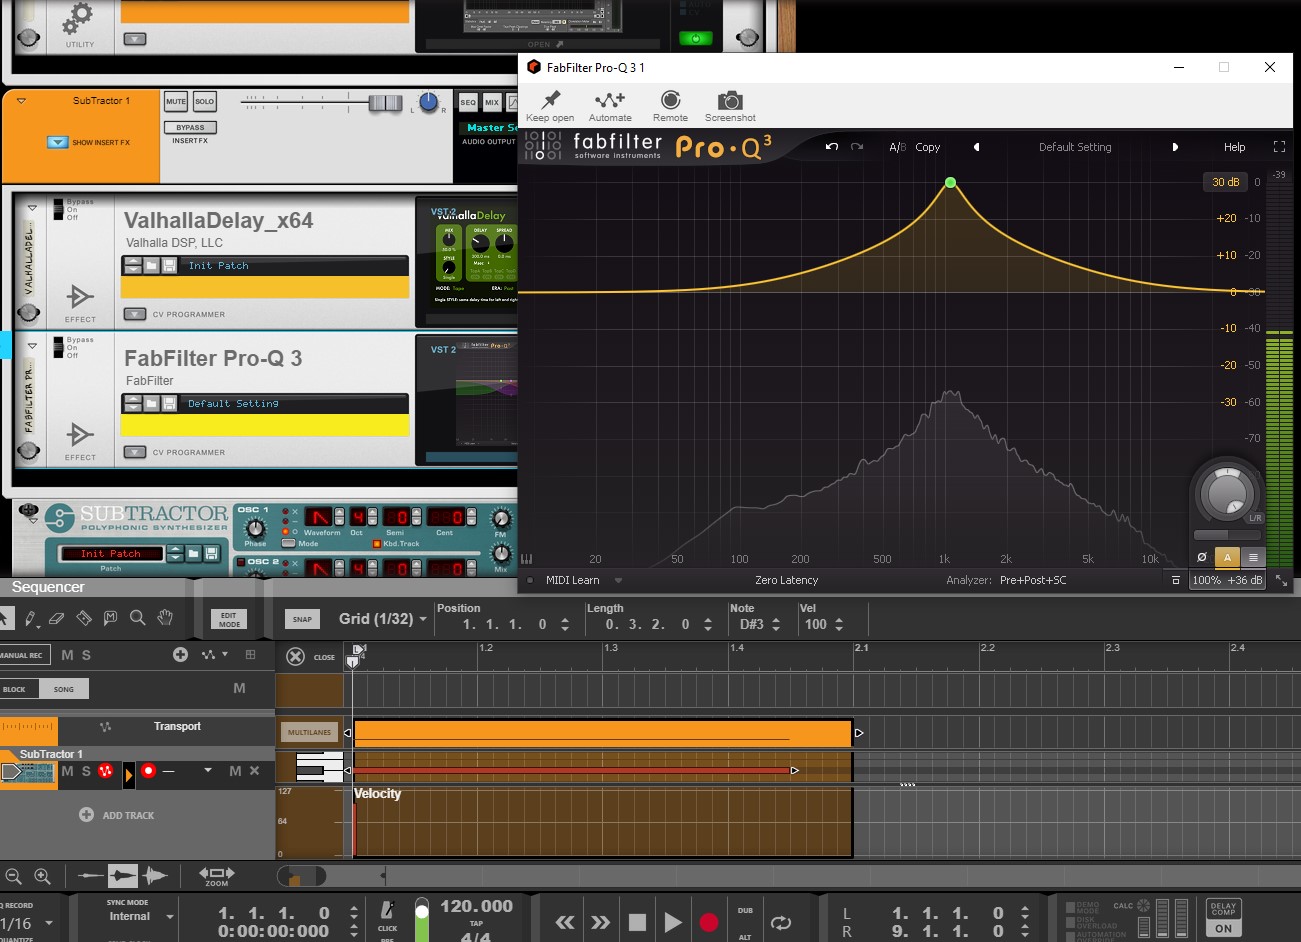1301x942 pixels.
Task: Click the phase invert icon in Pro-Q 3
Action: [1202, 558]
